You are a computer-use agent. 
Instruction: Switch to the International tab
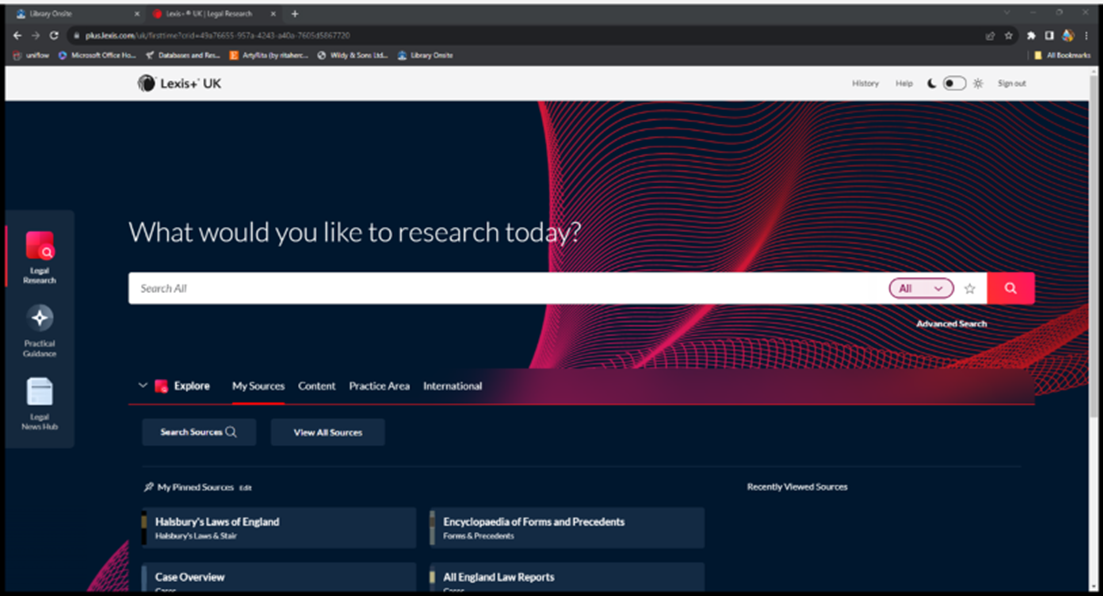(x=452, y=386)
